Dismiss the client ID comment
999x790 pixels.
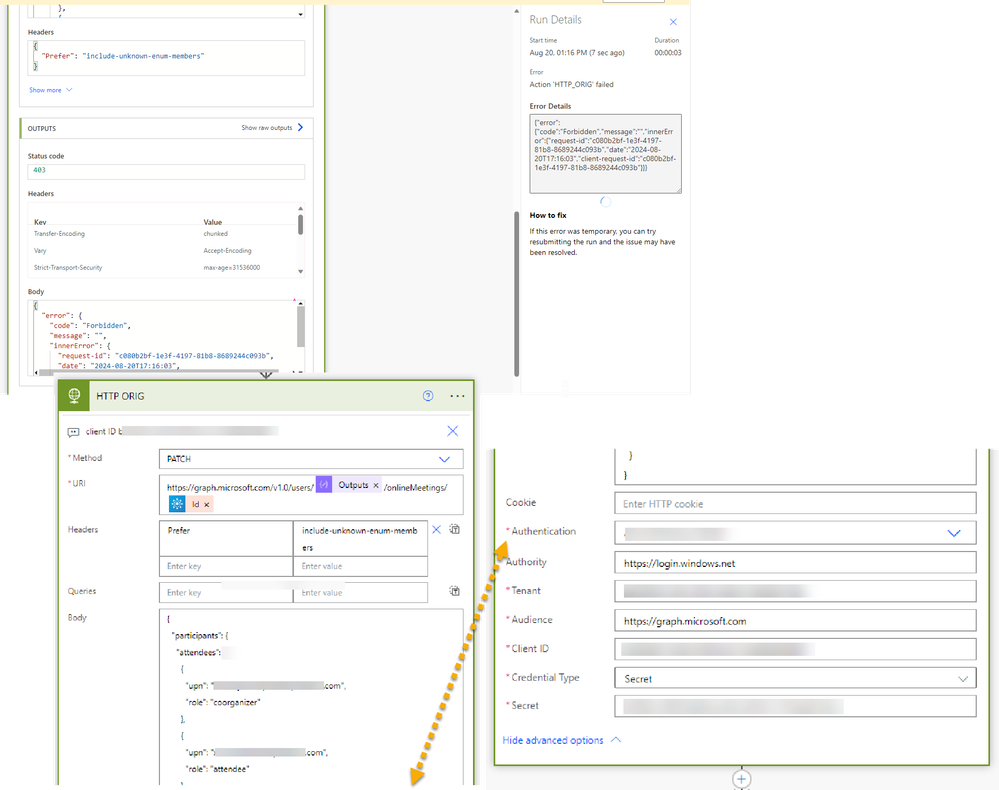(x=452, y=431)
